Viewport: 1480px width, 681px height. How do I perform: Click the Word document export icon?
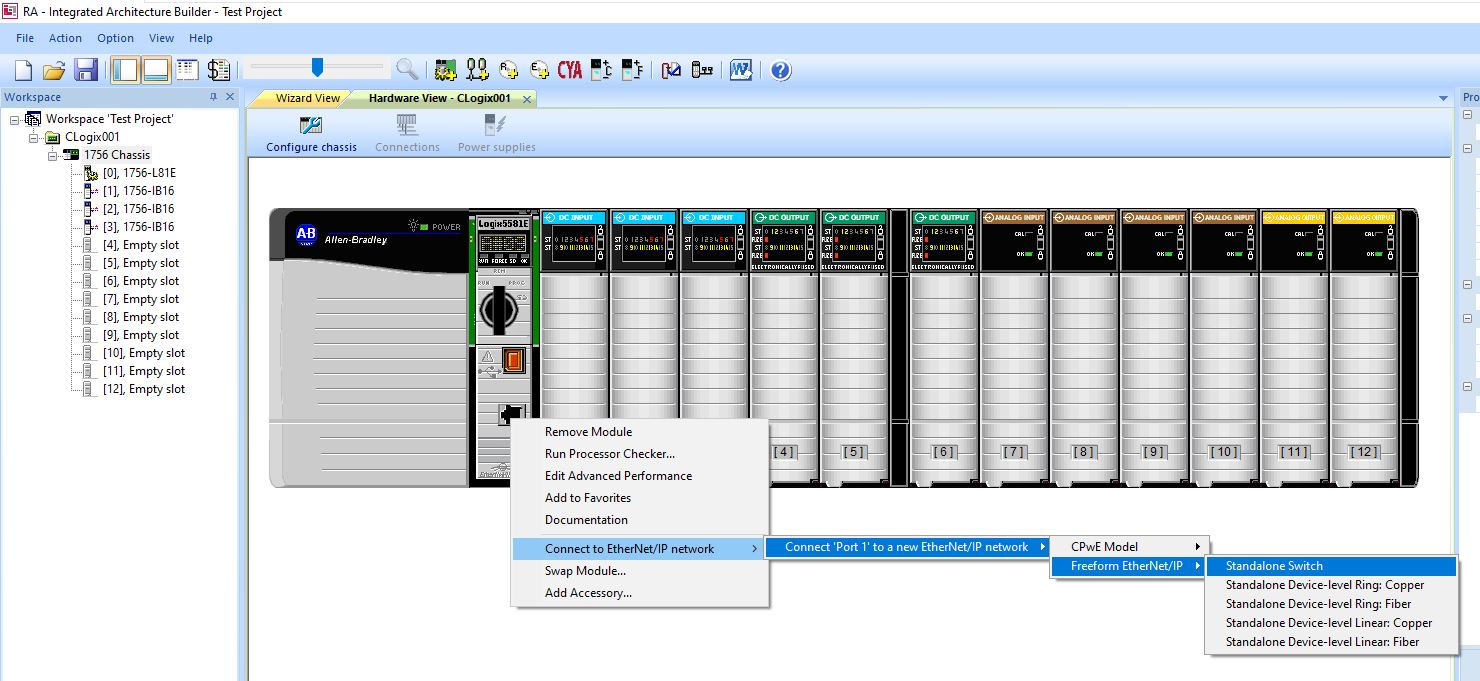(x=741, y=70)
